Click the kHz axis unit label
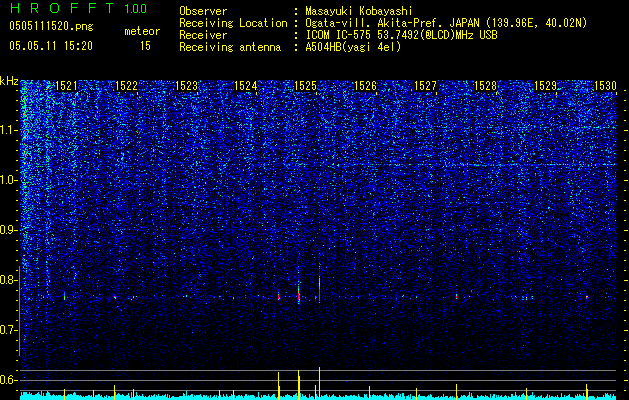The width and height of the screenshot is (629, 400). pyautogui.click(x=9, y=81)
